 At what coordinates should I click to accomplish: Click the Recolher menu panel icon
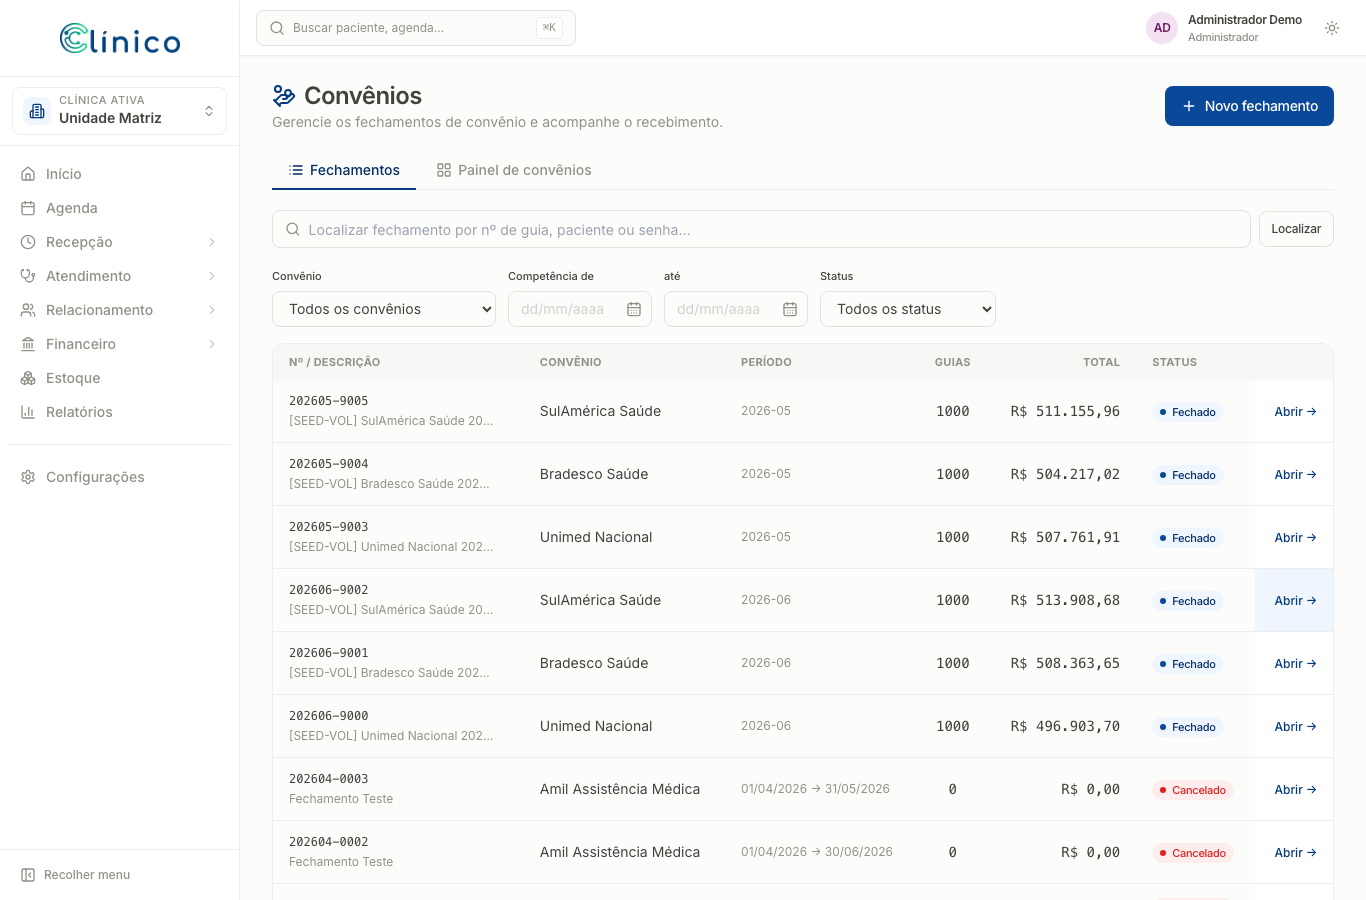(28, 875)
